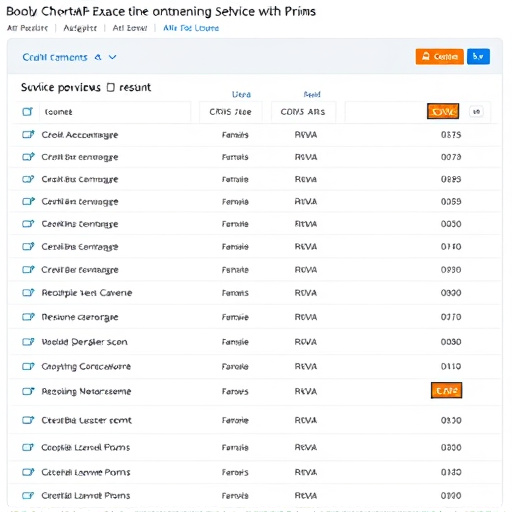Image resolution: width=512 pixels, height=512 pixels.
Task: Open Coosfiit Lzerell Pams row icon
Action: [28, 447]
